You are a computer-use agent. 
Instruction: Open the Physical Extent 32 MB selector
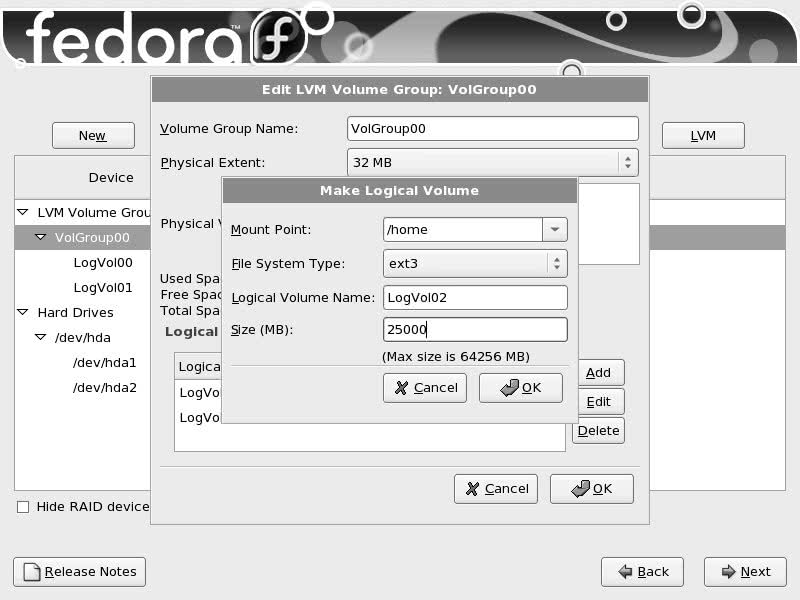(x=492, y=163)
